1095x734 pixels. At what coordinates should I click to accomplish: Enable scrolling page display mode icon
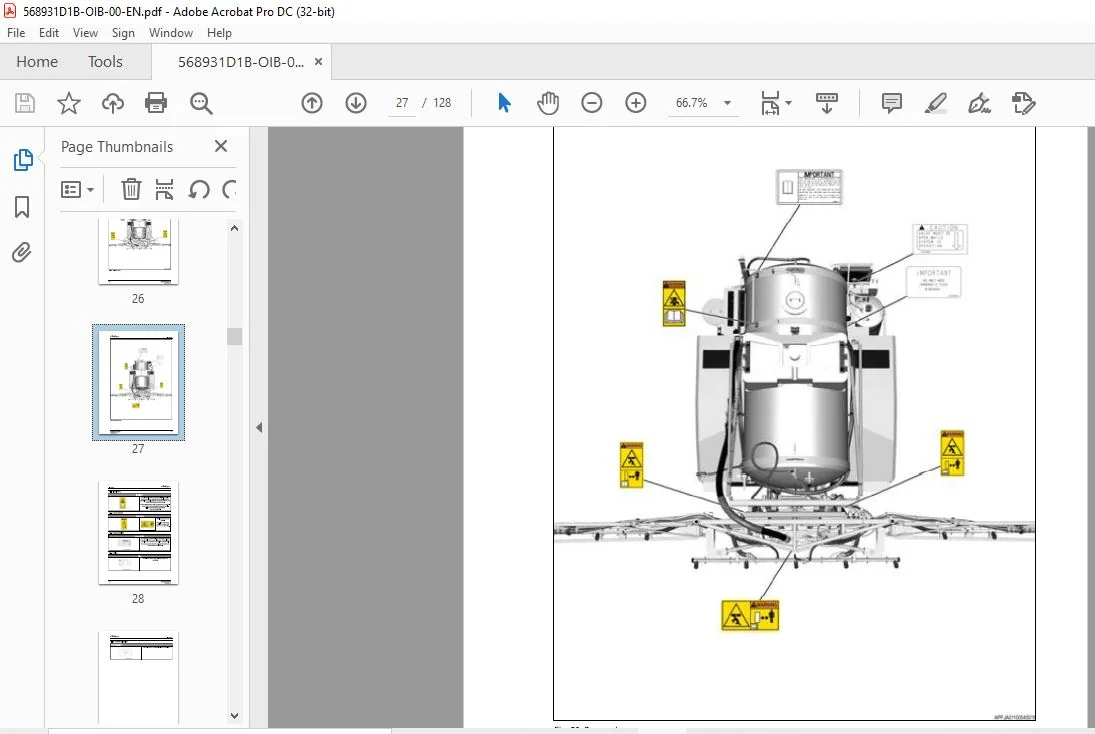[827, 103]
